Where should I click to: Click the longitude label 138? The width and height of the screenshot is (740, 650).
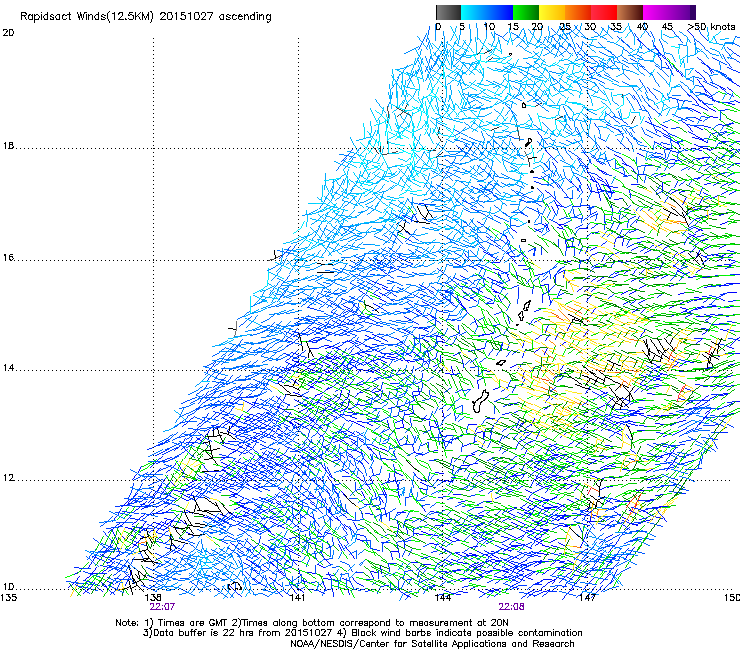tap(153, 598)
